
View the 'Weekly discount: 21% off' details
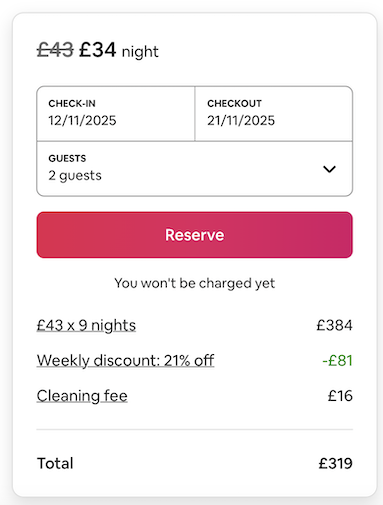point(125,360)
